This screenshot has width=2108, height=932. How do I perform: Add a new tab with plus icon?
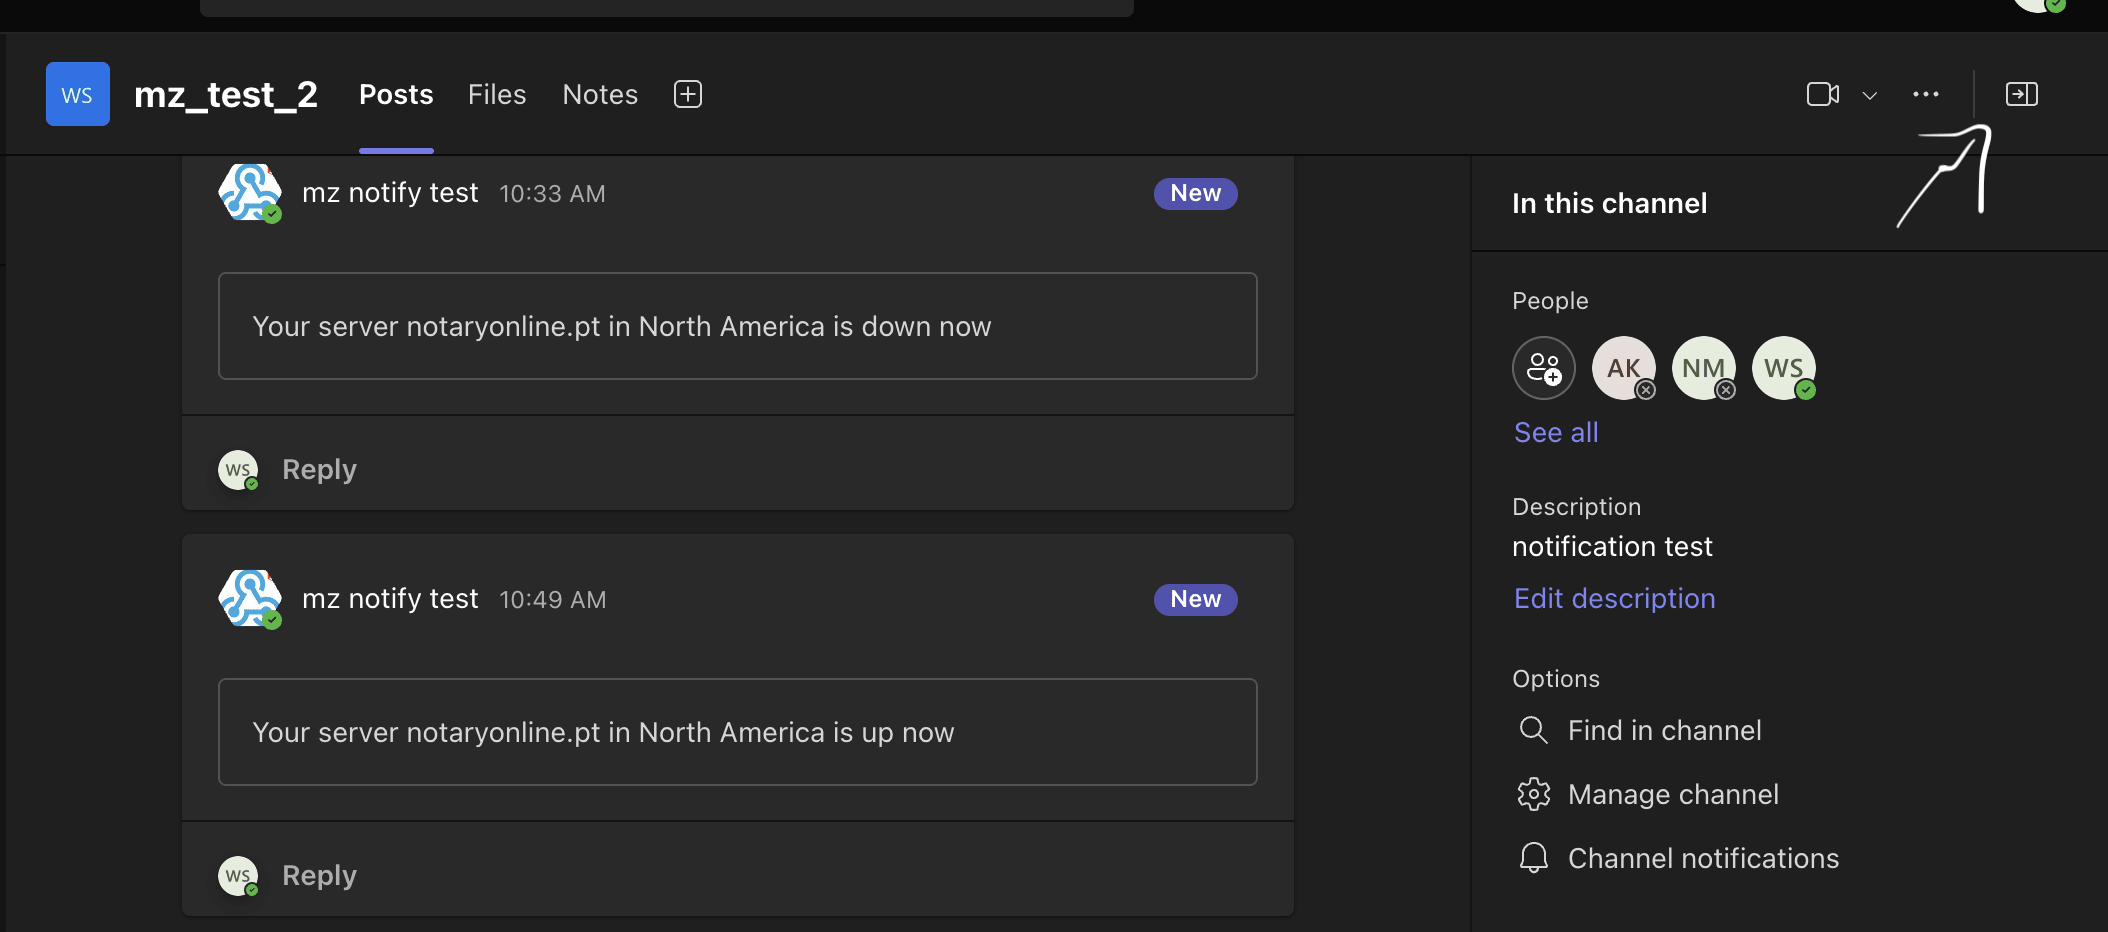pos(688,94)
